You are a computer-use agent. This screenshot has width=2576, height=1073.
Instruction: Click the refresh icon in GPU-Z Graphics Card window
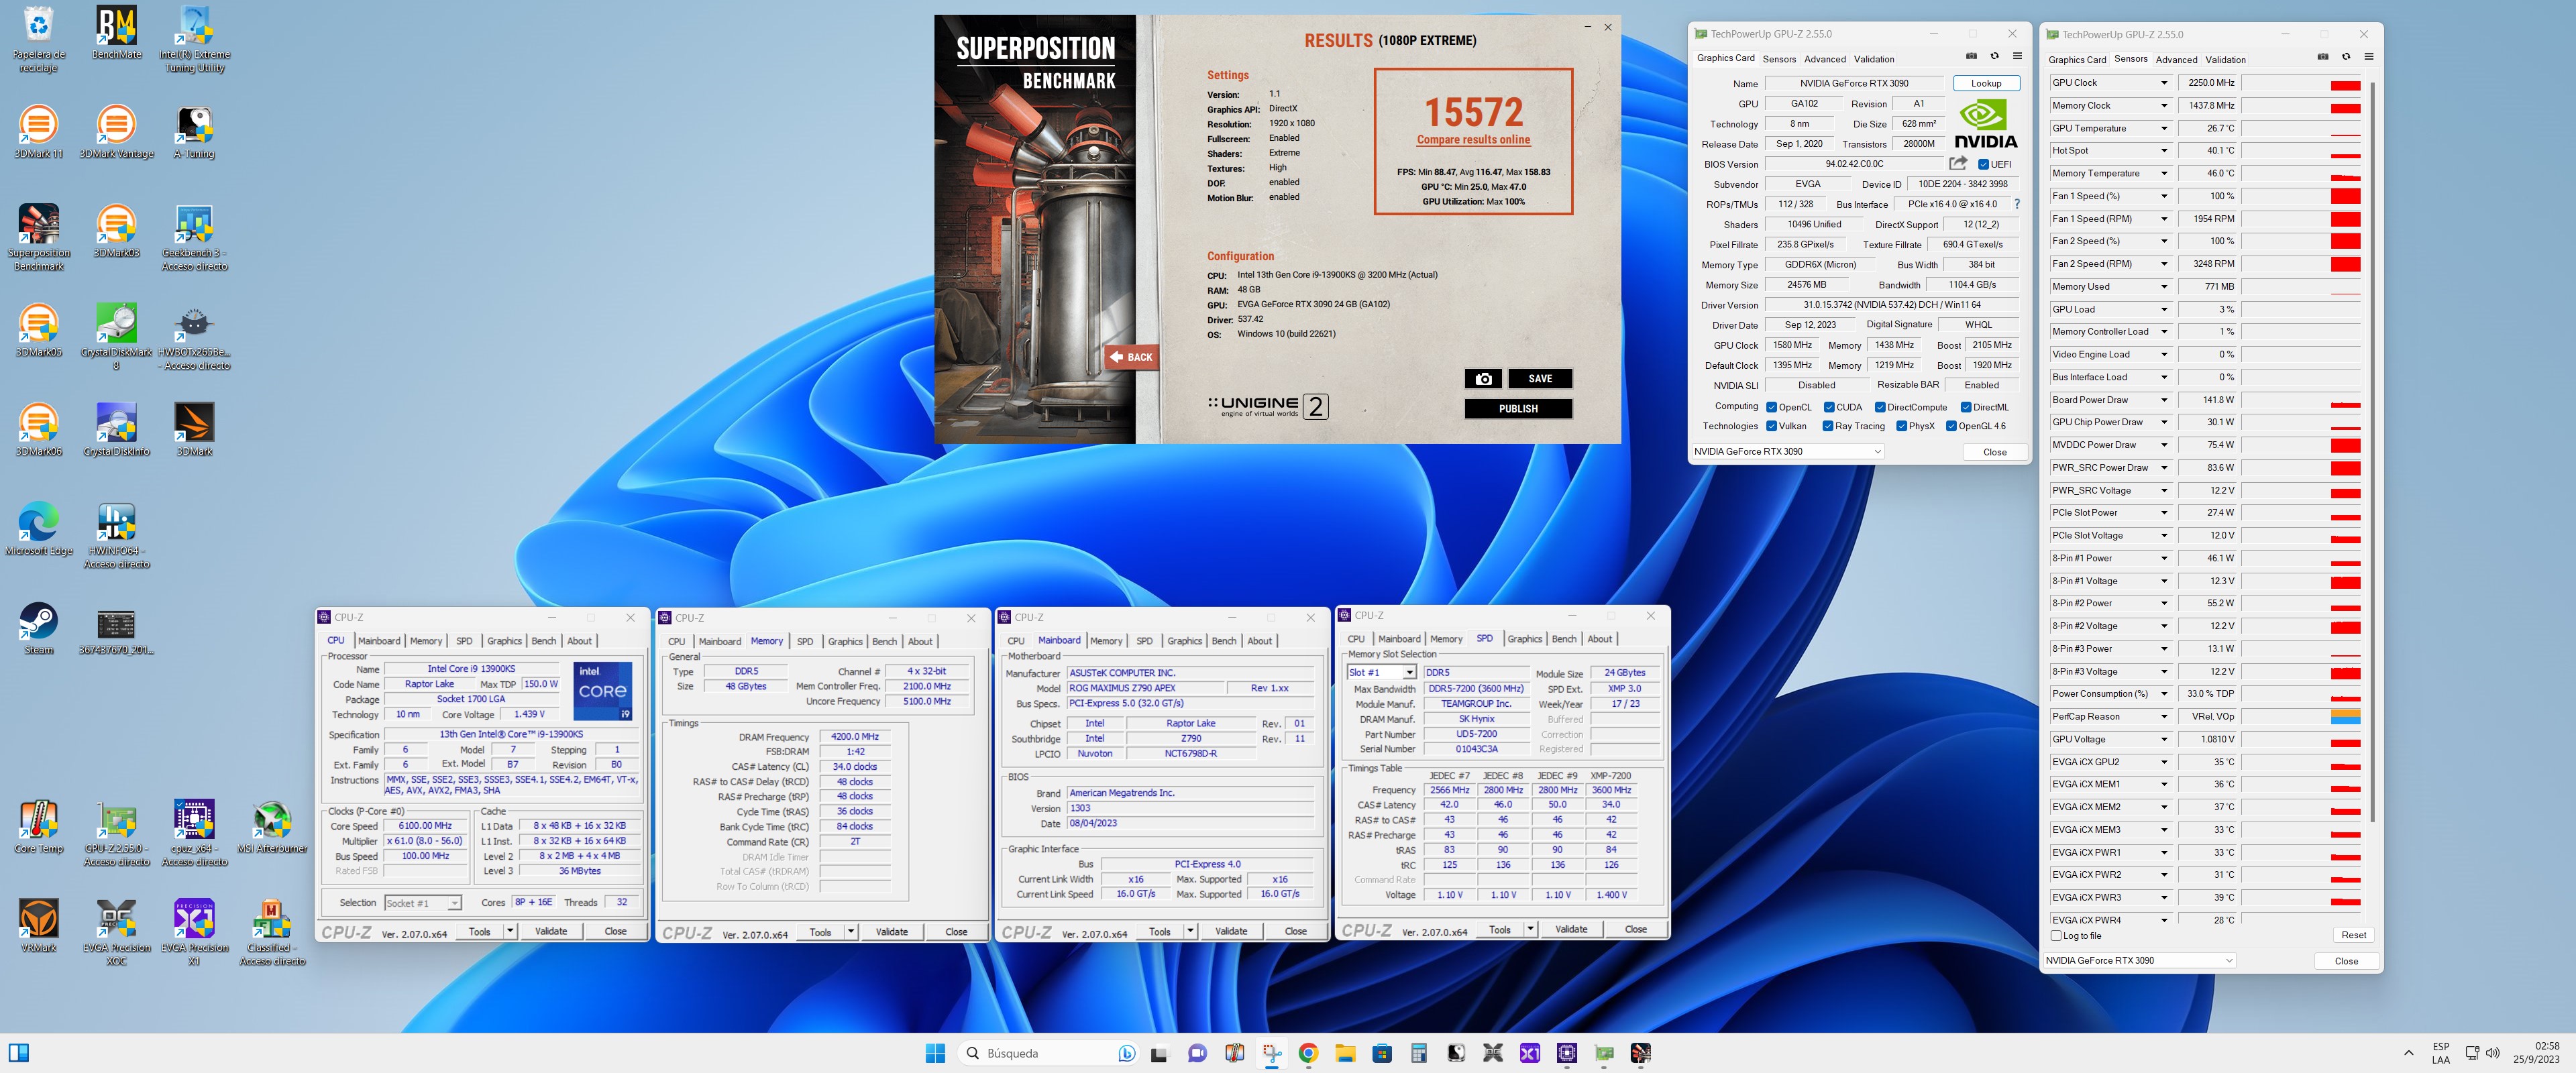coord(1994,57)
